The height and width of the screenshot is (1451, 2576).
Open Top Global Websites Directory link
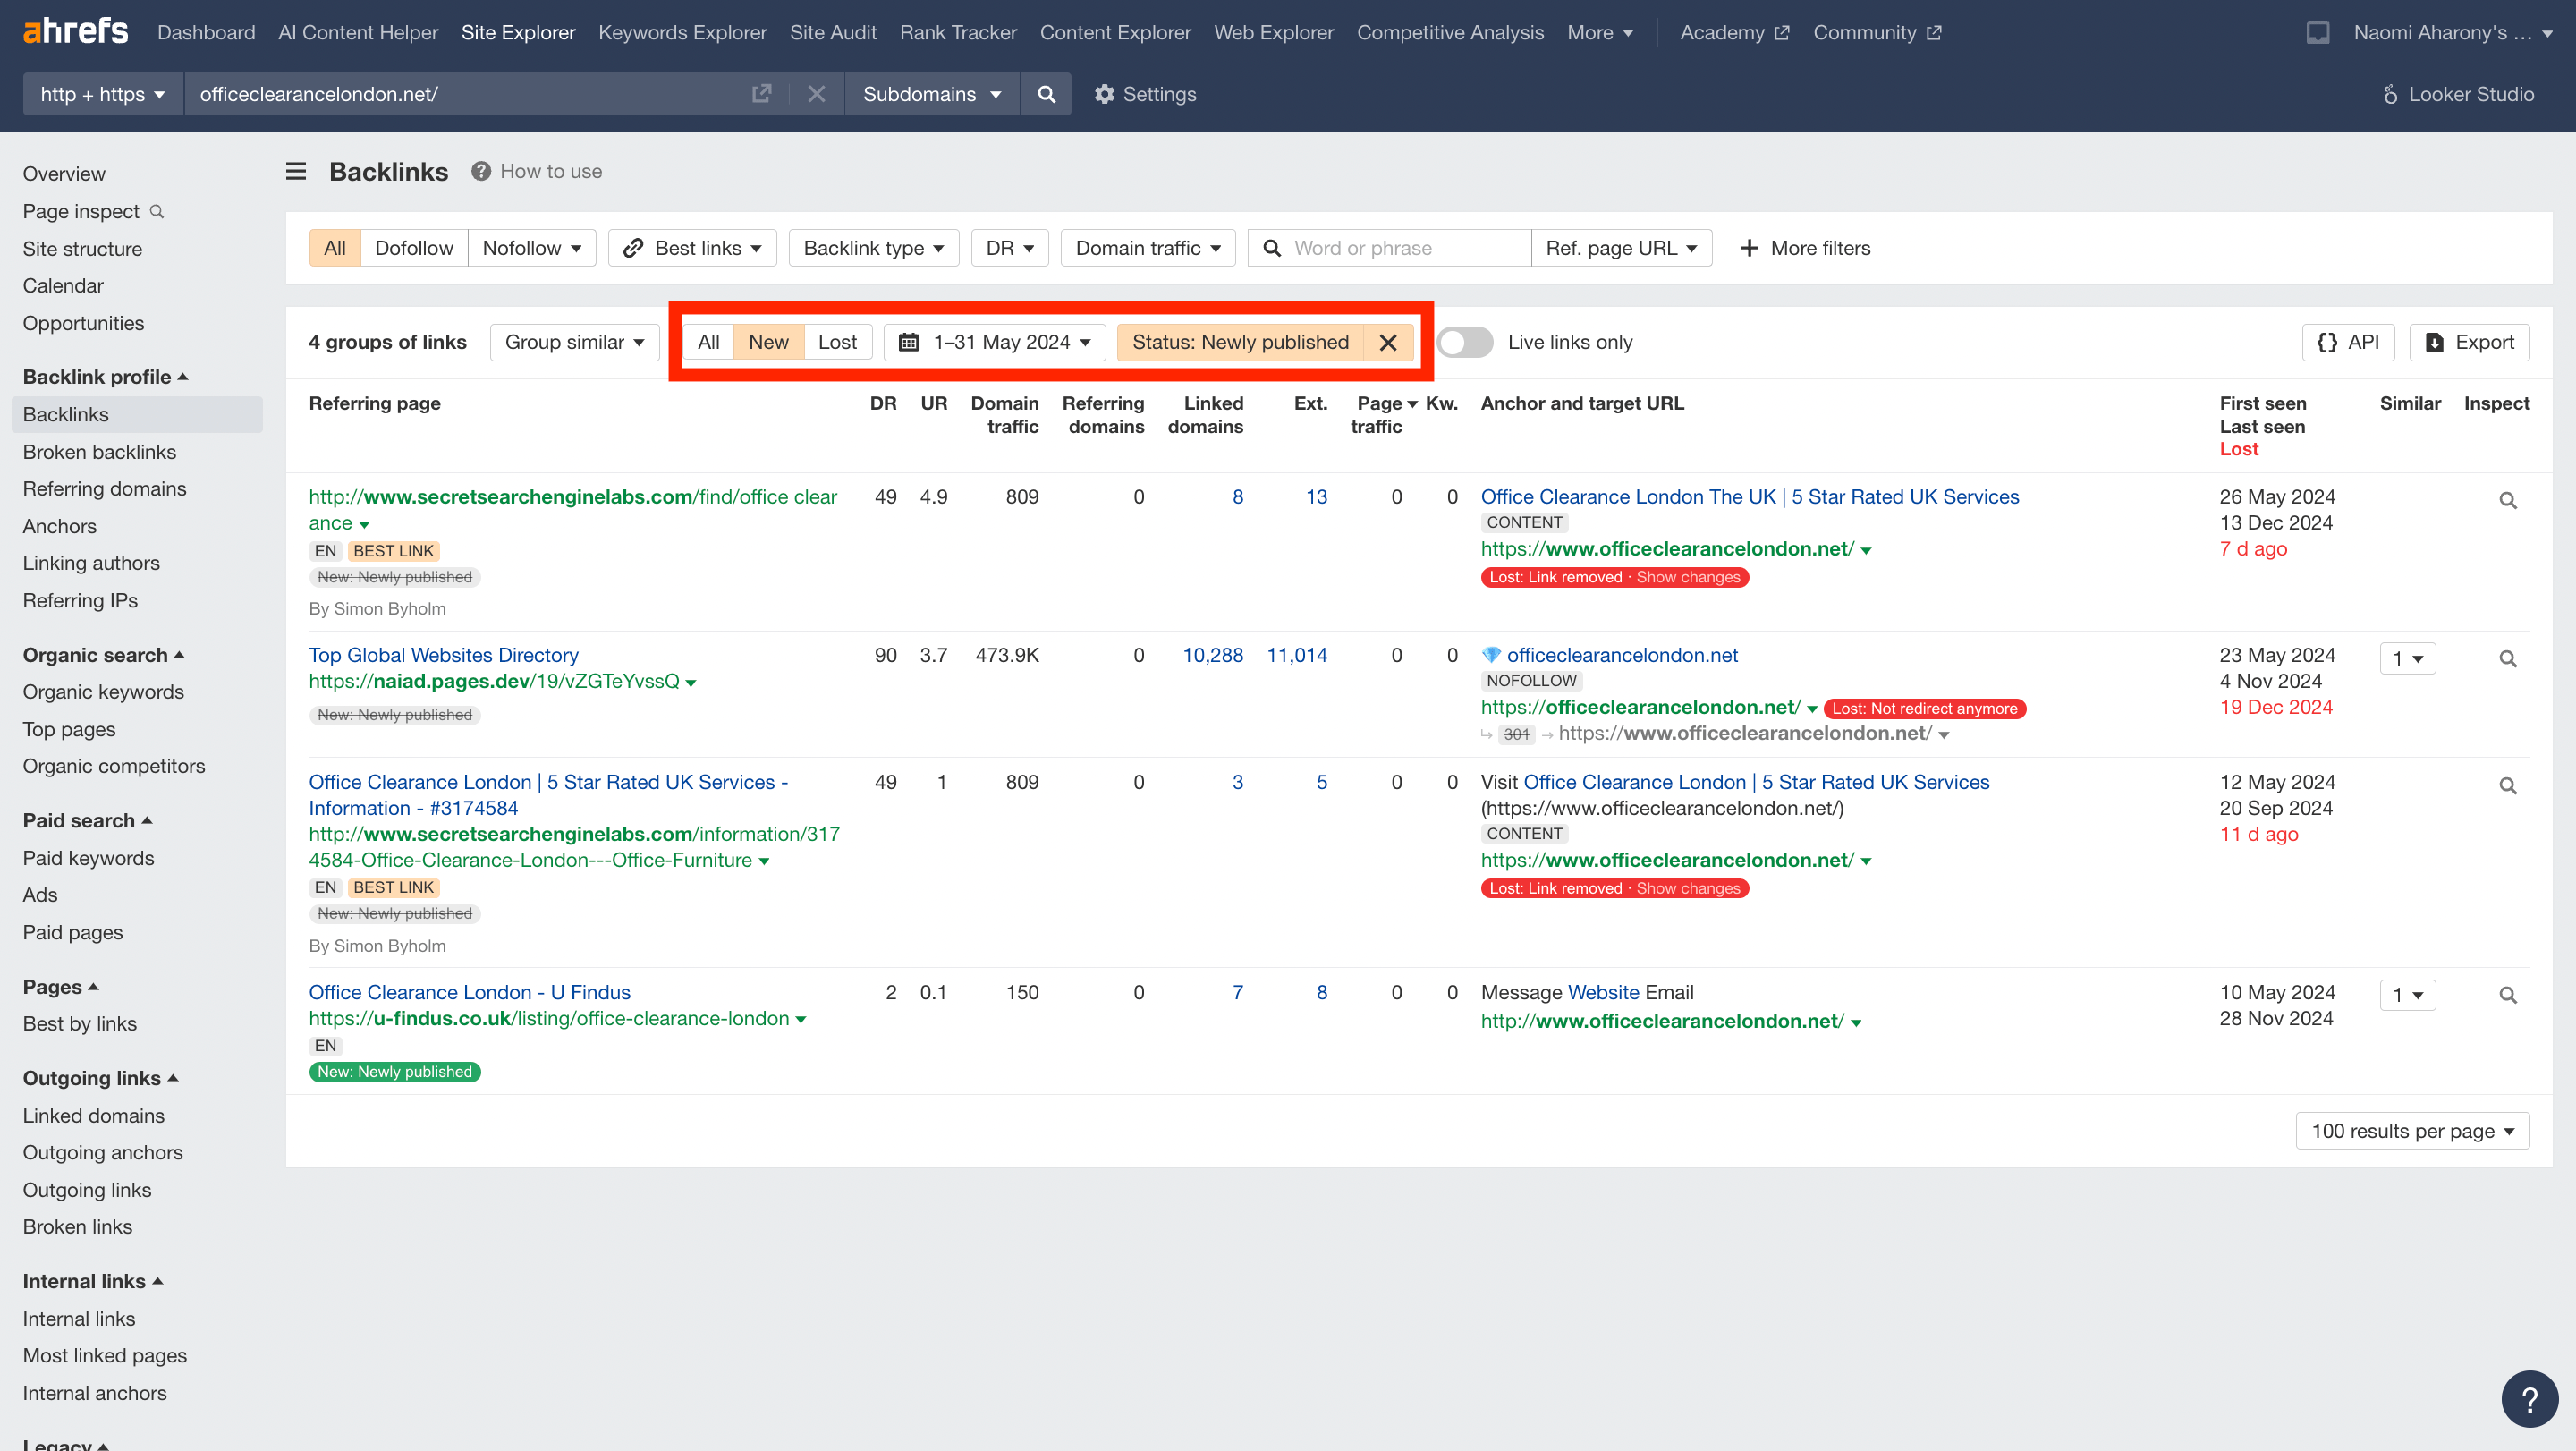443,655
